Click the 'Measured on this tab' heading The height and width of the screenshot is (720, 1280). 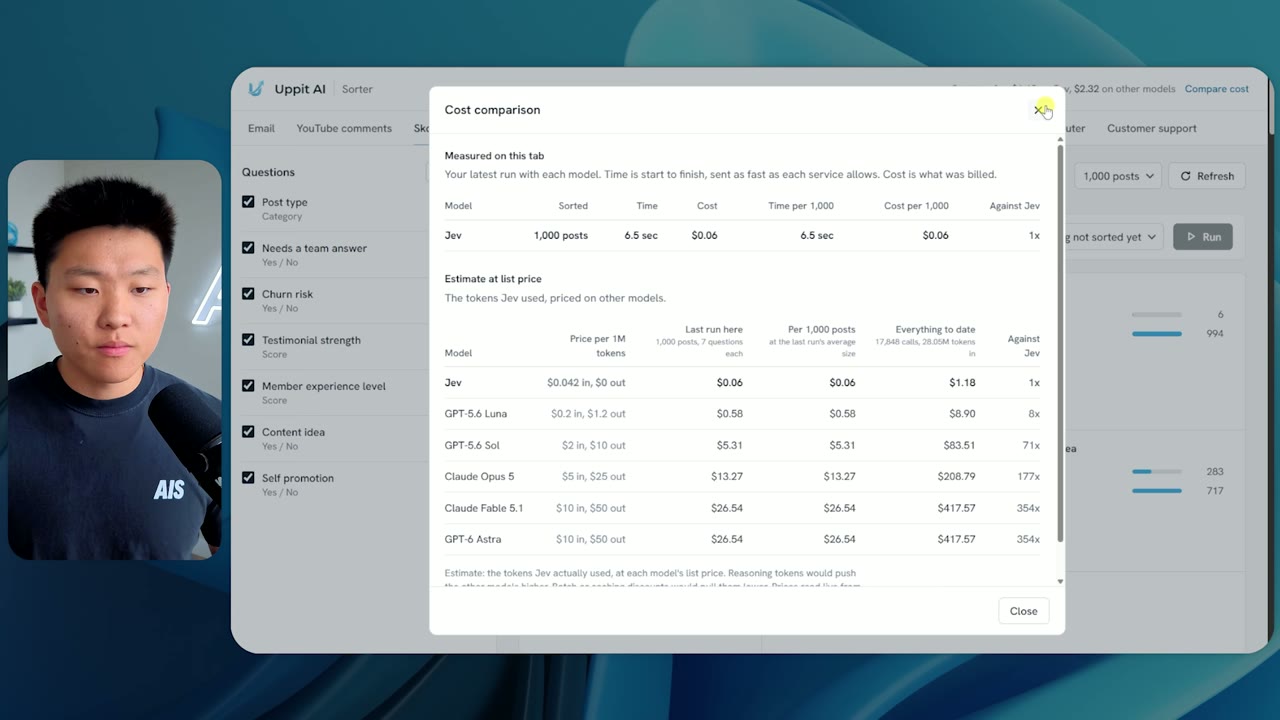pyautogui.click(x=494, y=156)
